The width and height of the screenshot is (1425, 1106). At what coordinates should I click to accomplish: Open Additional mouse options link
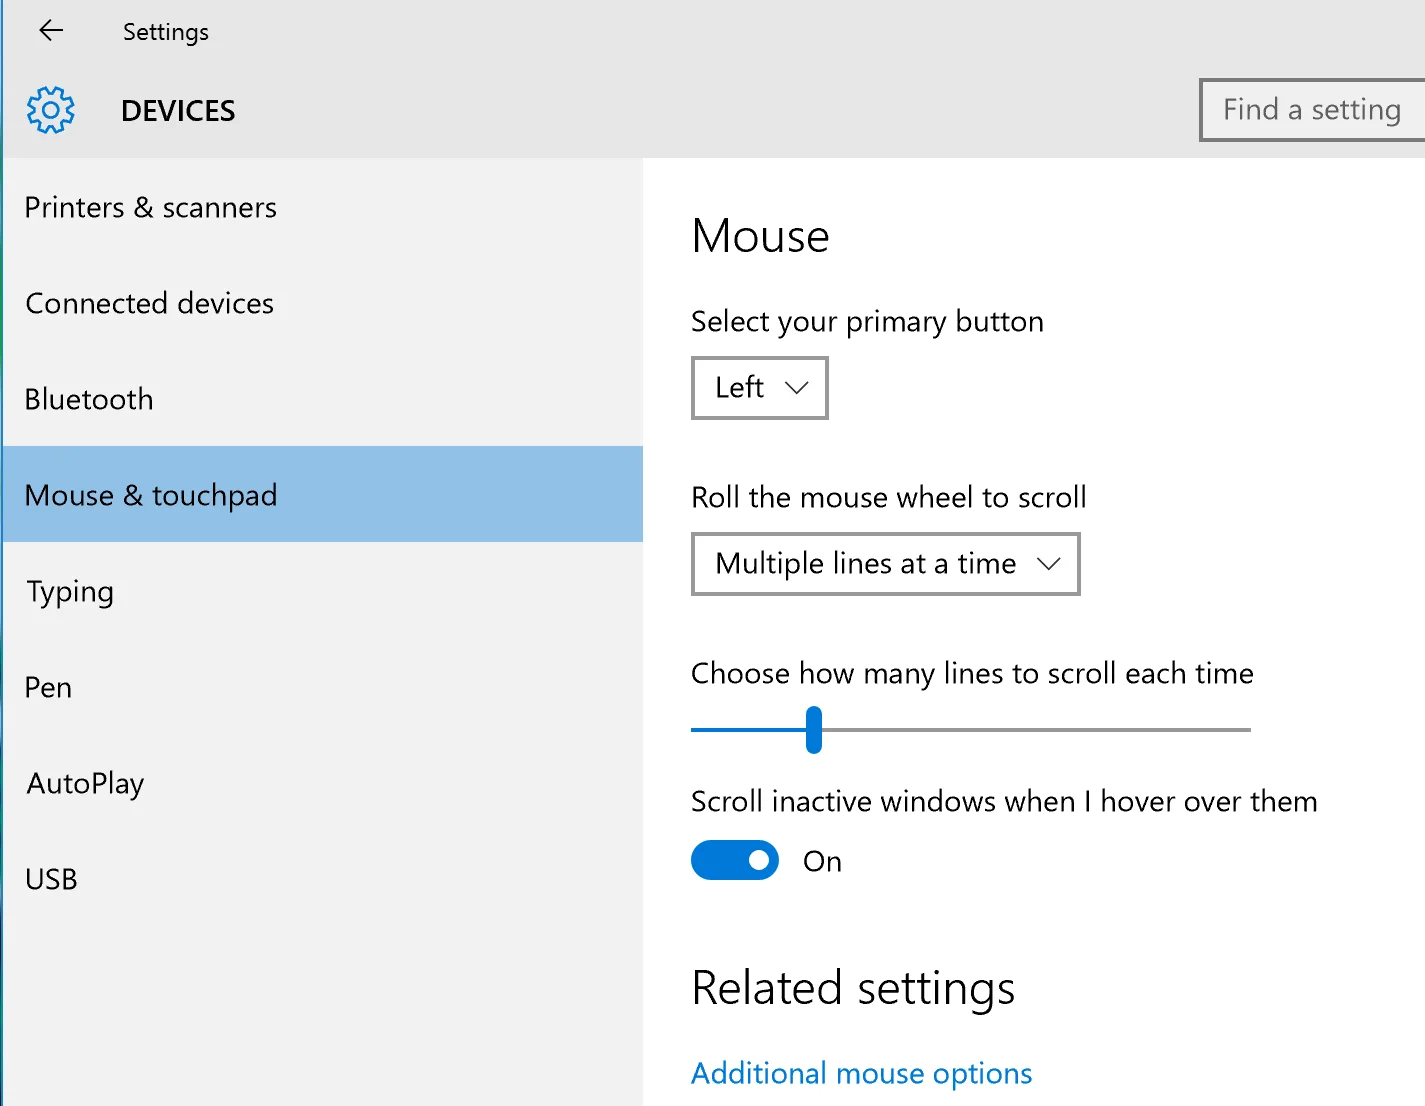(x=861, y=1073)
